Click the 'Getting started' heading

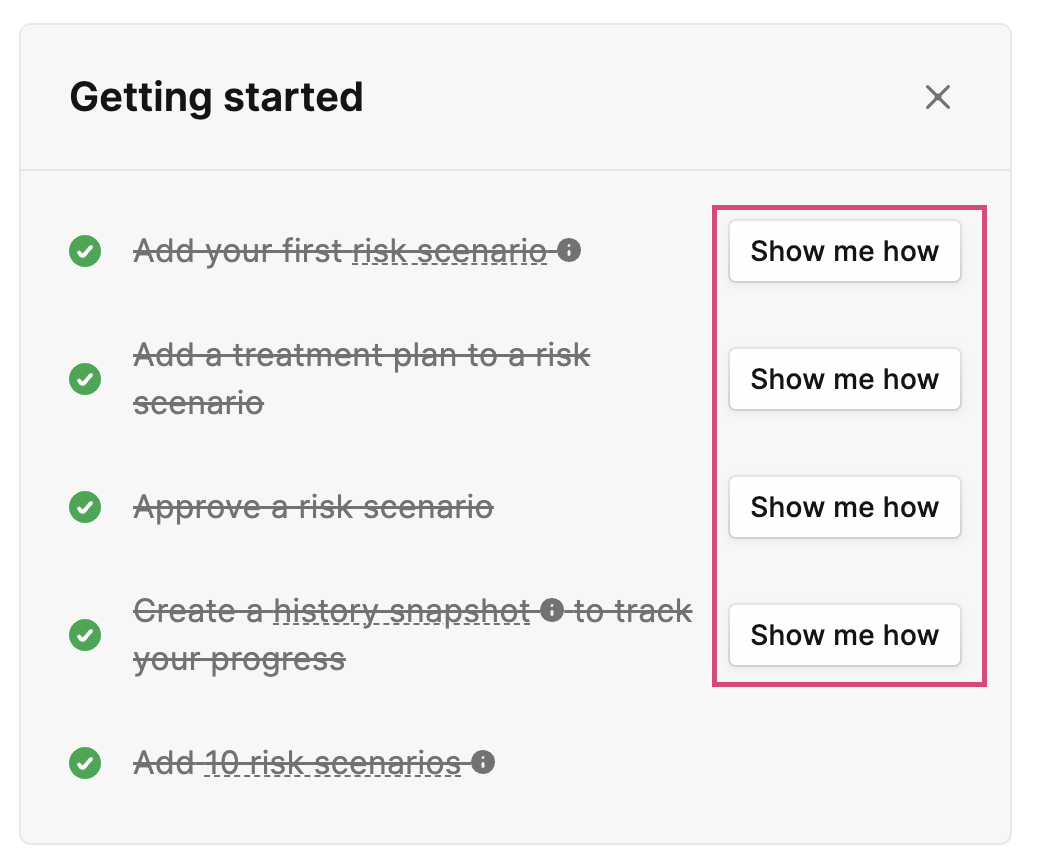[x=216, y=98]
